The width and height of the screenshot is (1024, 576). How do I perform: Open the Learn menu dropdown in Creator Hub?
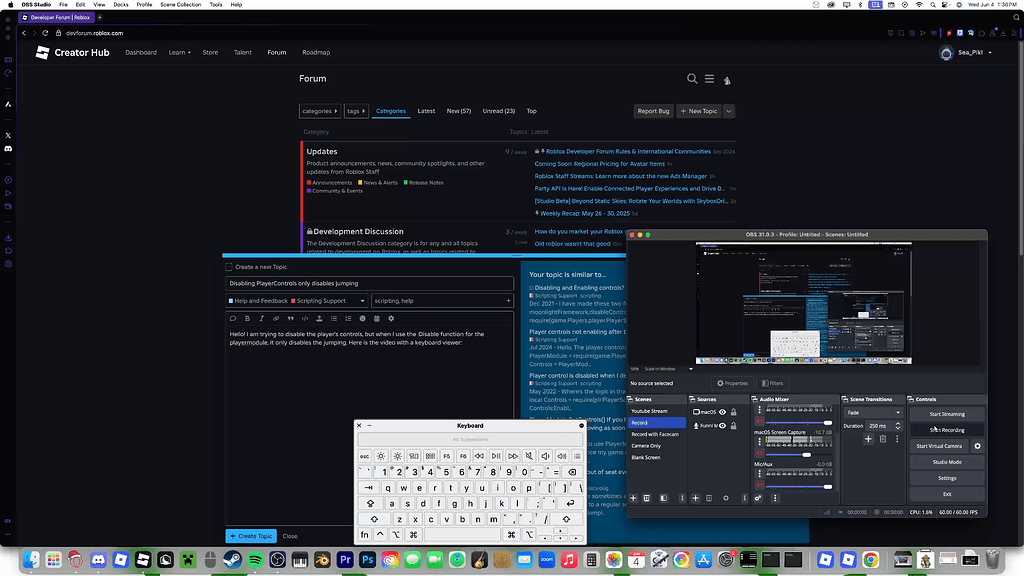coord(180,52)
